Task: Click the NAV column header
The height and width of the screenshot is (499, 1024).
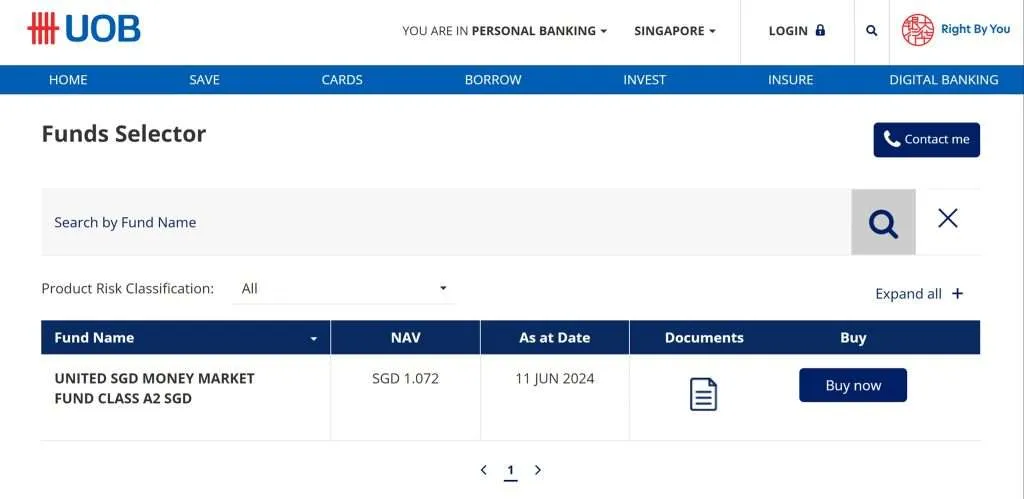Action: (406, 338)
